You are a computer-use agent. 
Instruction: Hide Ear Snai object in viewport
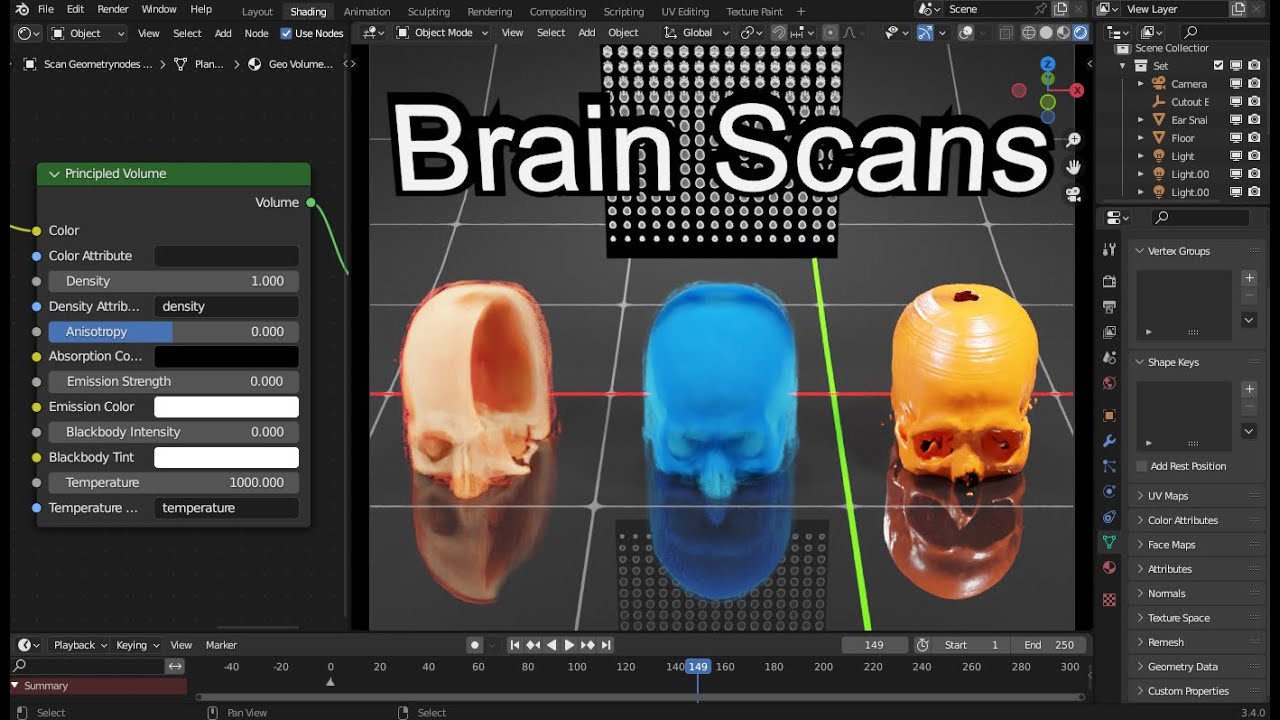[1236, 120]
